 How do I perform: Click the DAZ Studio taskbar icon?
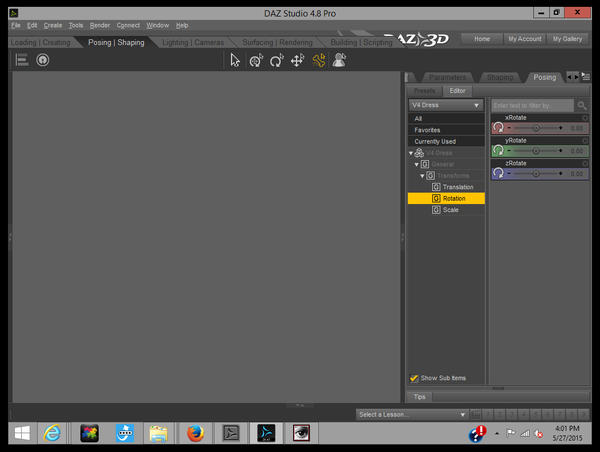[x=266, y=433]
